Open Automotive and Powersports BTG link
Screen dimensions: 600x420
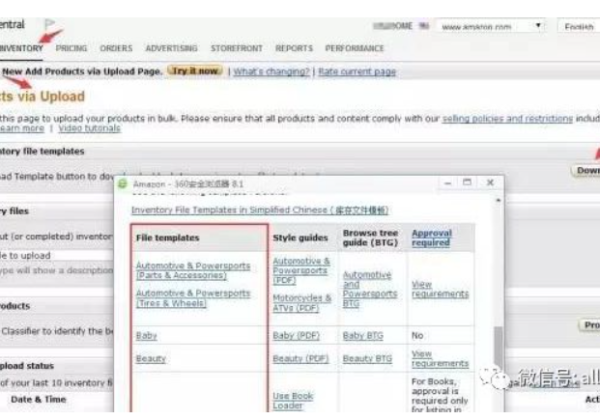click(x=370, y=289)
